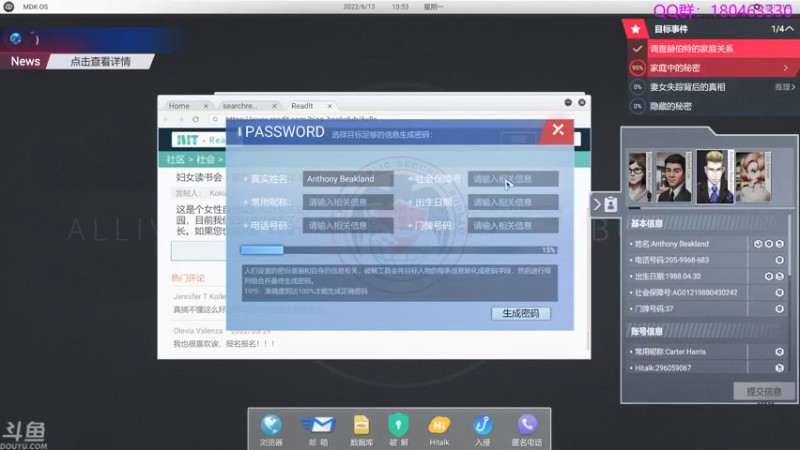This screenshot has height=450, width=800.
Task: Select the 隐藏的秘密 objective
Action: (714, 106)
